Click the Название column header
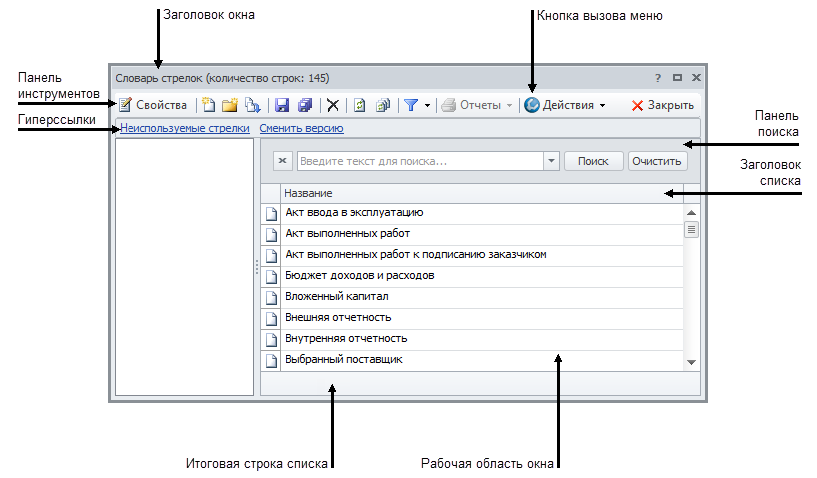Screen dimensions: 817x478 pyautogui.click(x=470, y=193)
